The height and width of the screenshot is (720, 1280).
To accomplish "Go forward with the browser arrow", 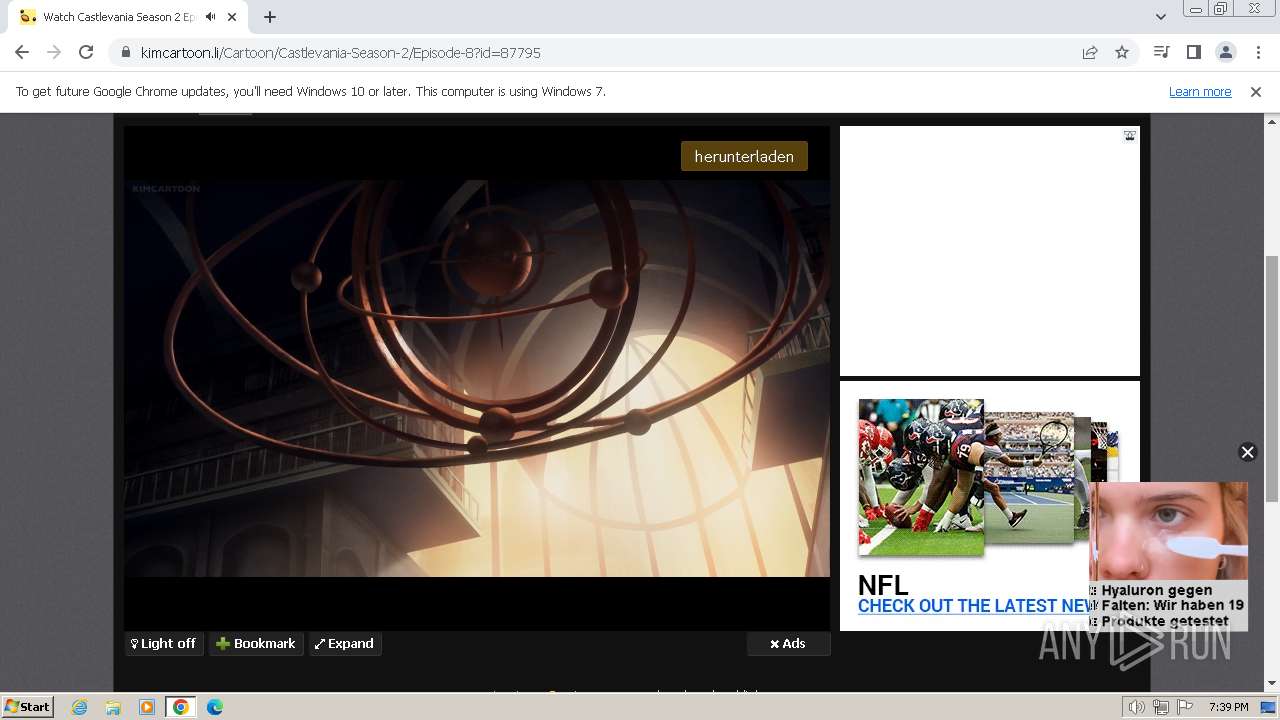I will tap(54, 52).
